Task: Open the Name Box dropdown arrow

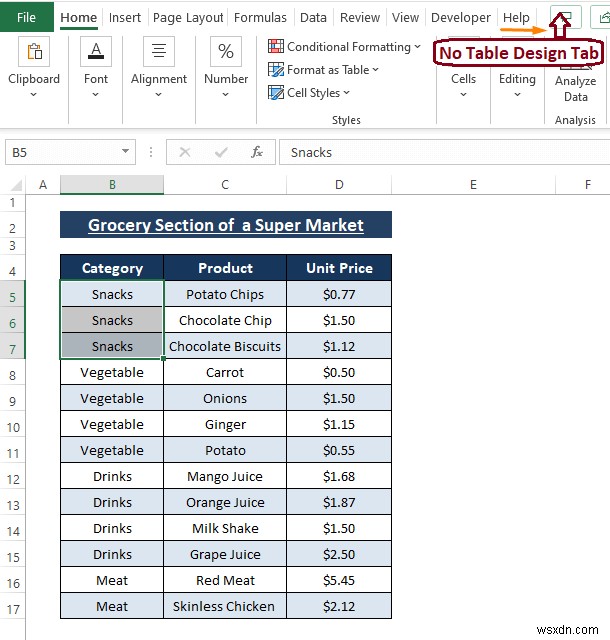Action: [125, 151]
